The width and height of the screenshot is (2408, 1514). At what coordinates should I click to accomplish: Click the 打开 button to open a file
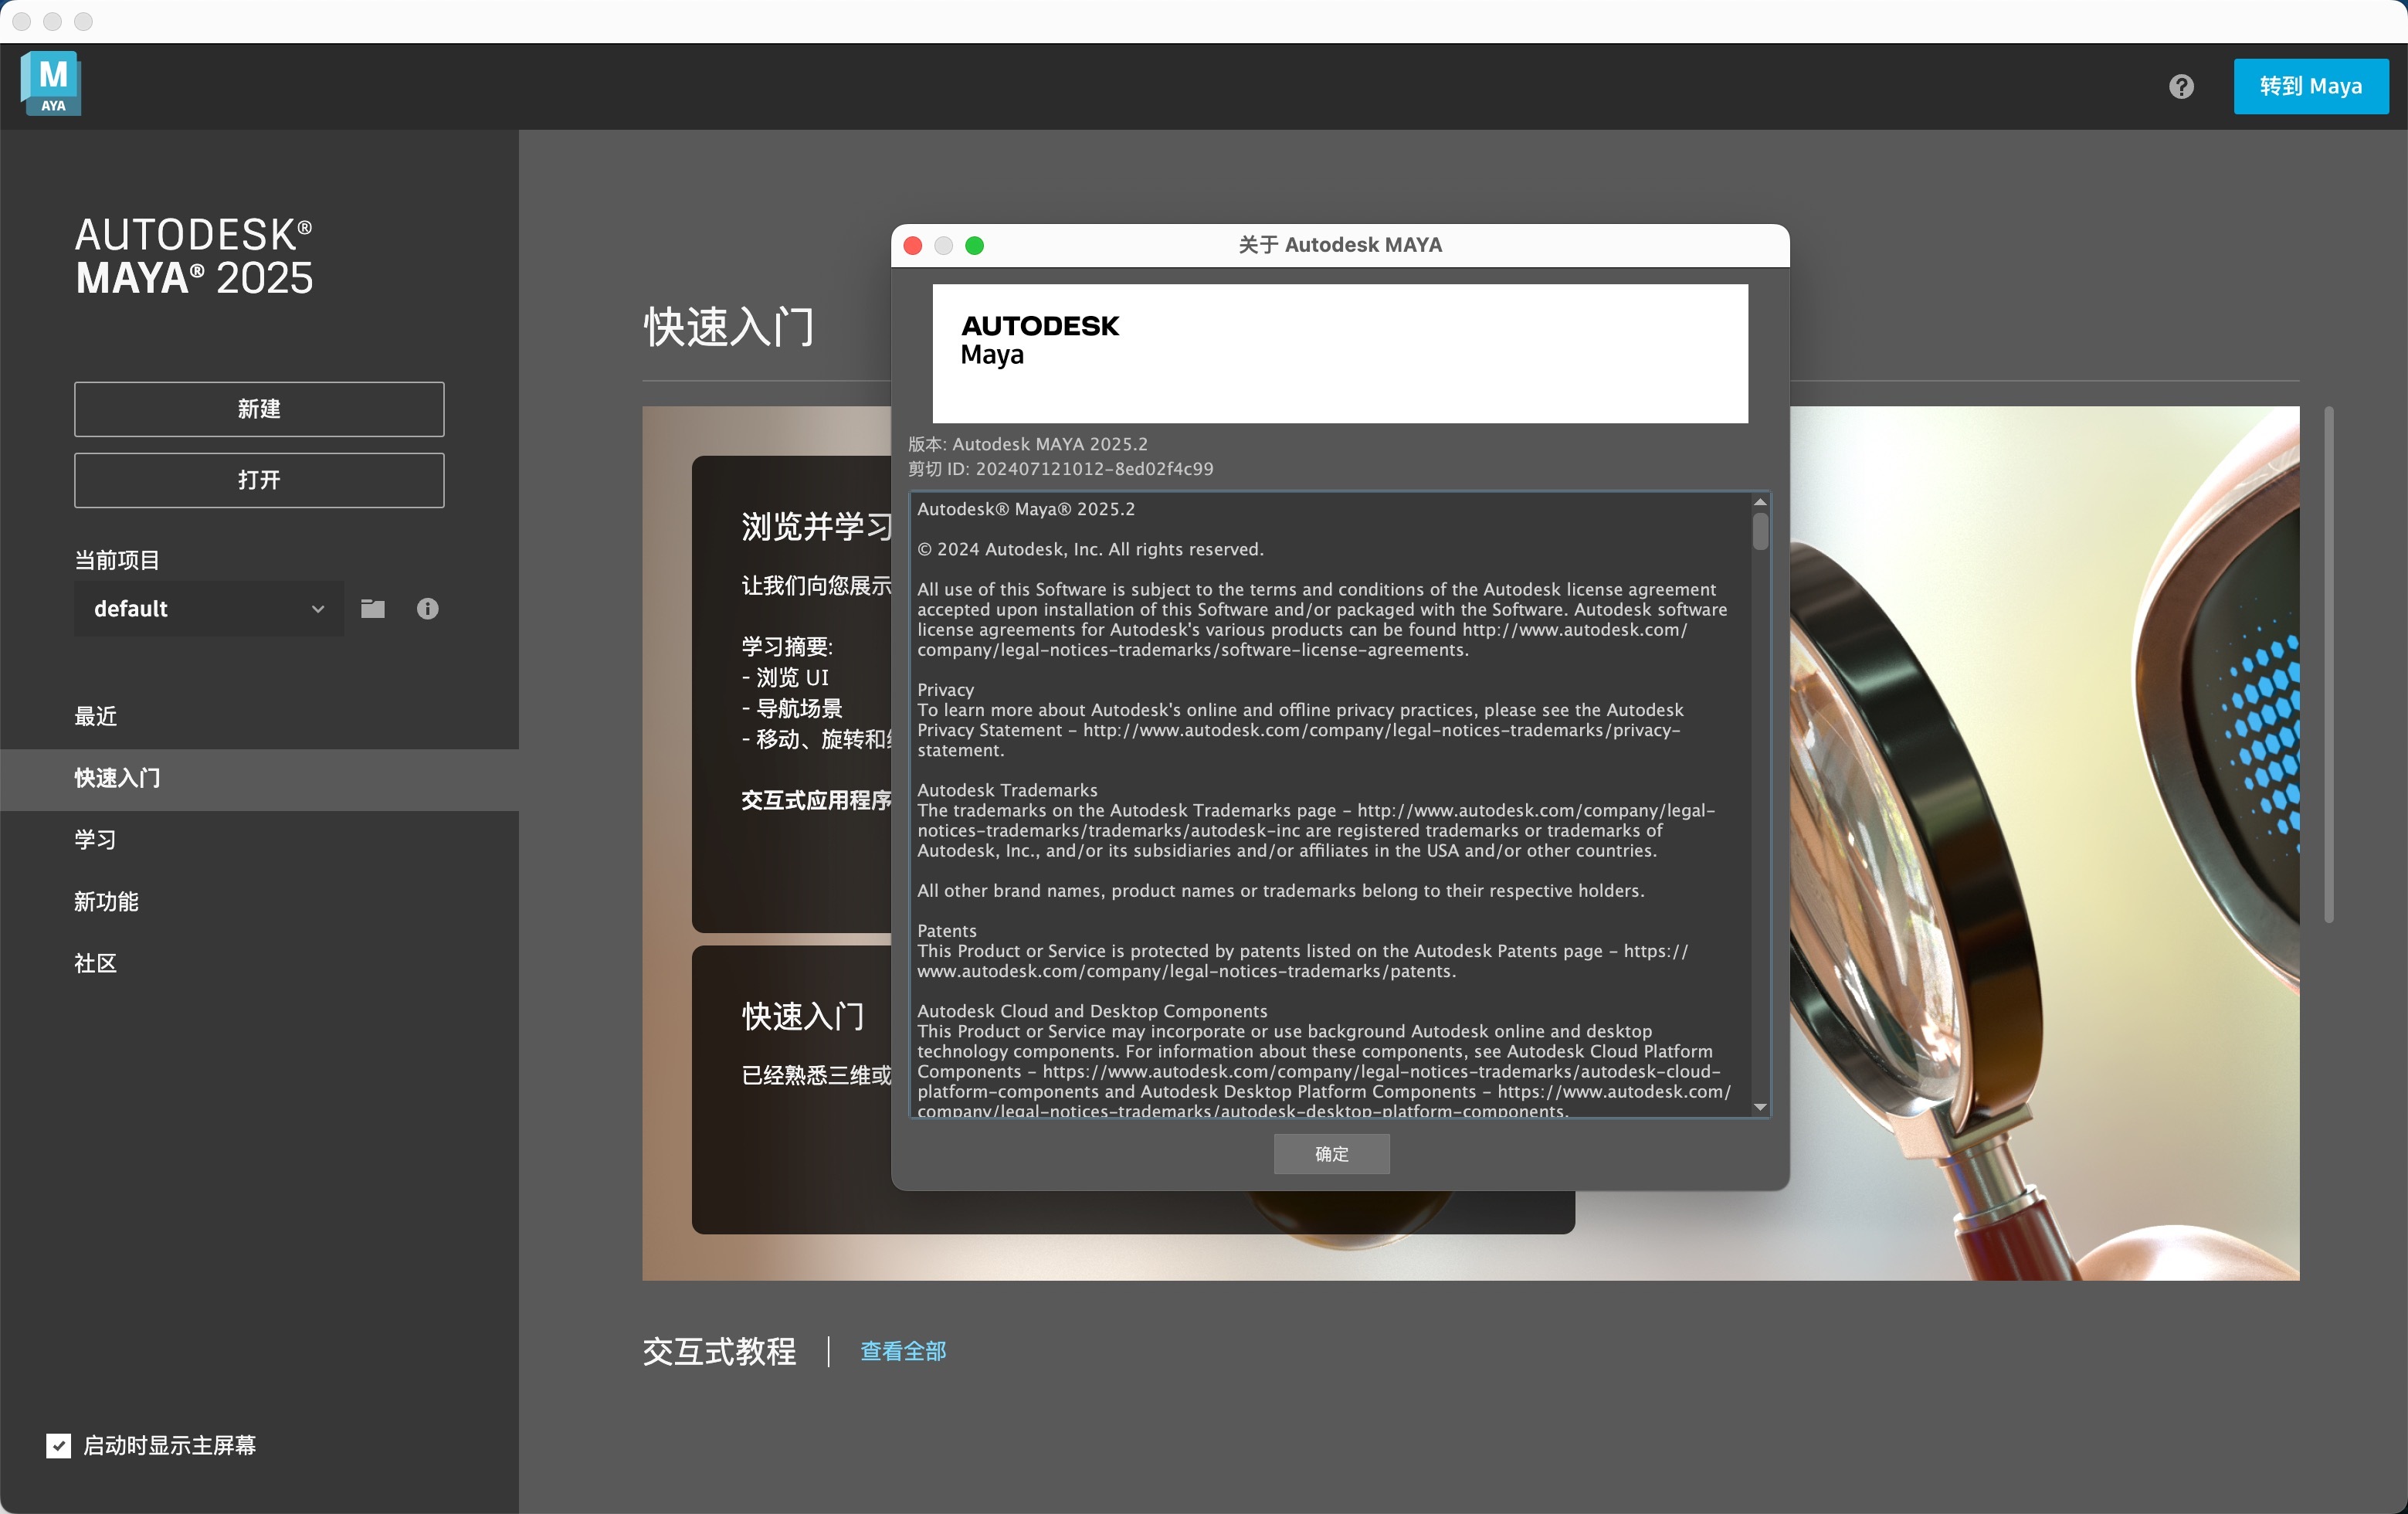(259, 480)
